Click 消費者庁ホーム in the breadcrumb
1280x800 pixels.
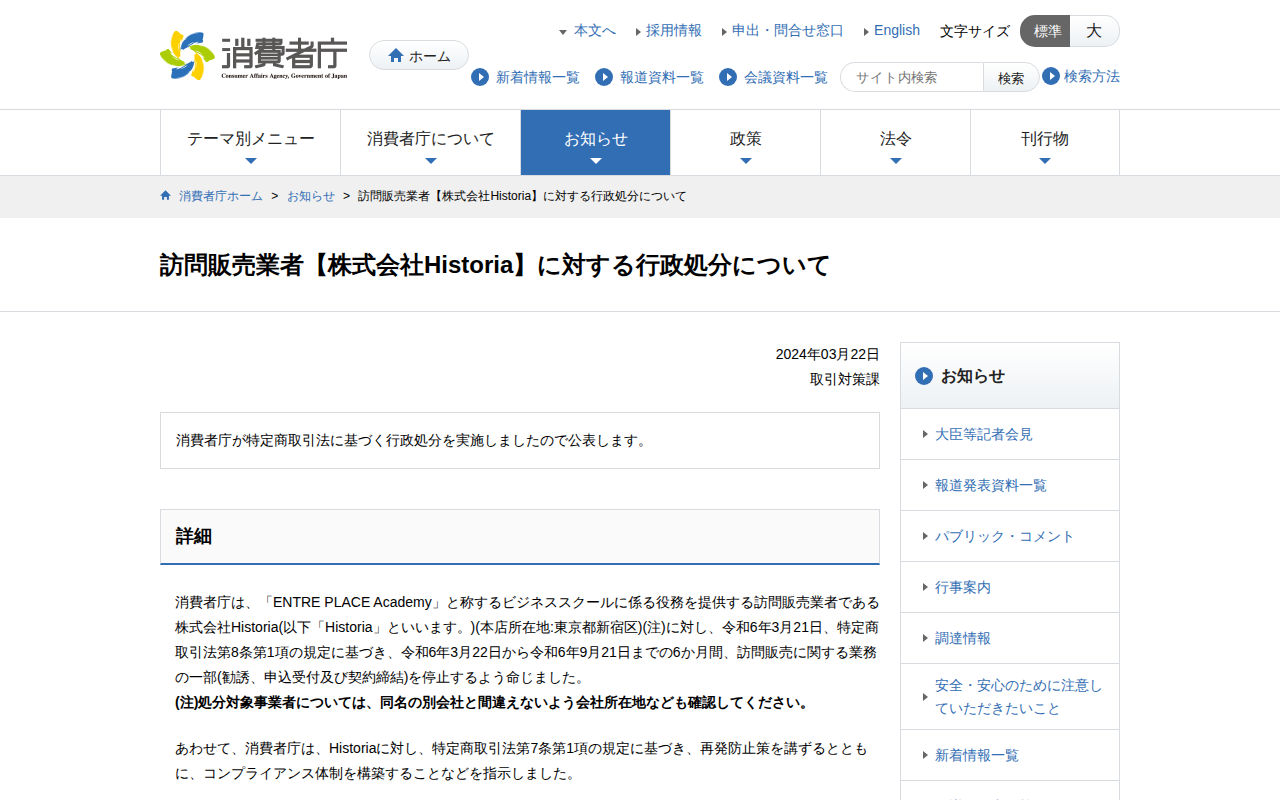tap(221, 196)
